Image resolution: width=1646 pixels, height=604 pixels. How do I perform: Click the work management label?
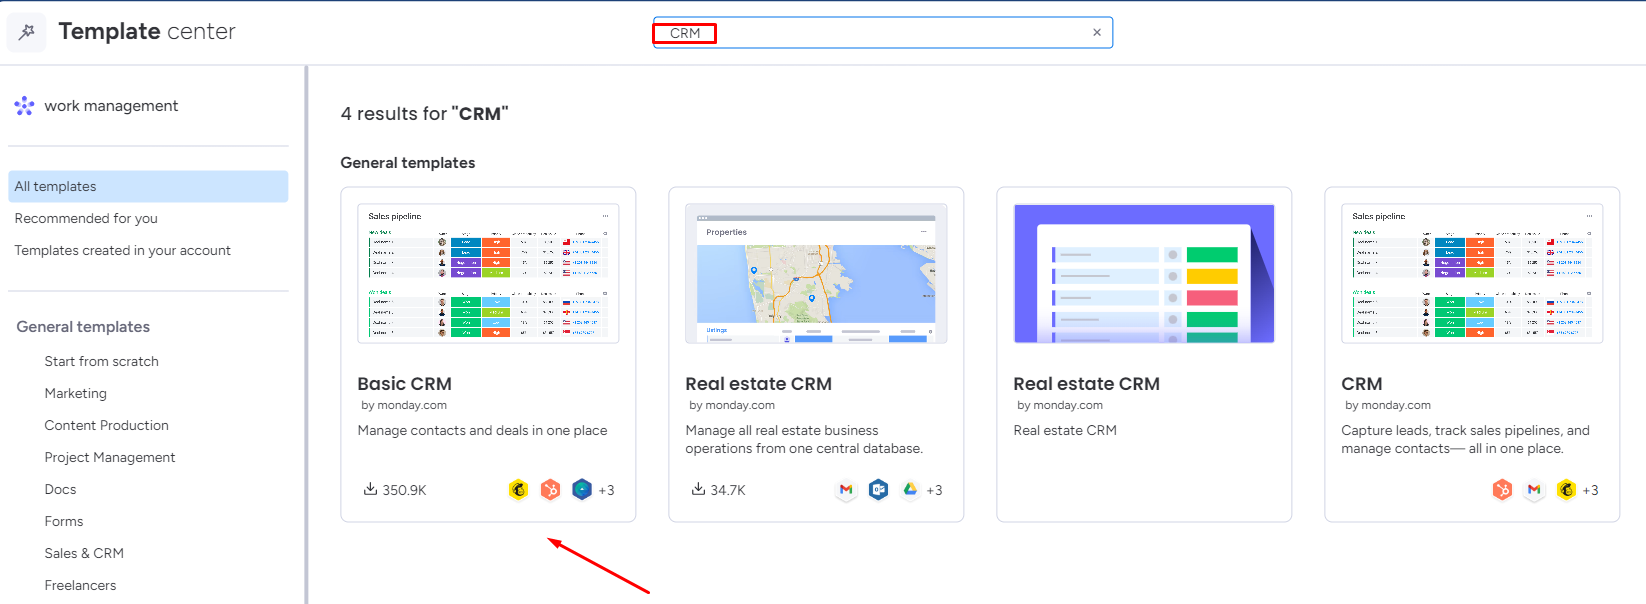[111, 106]
